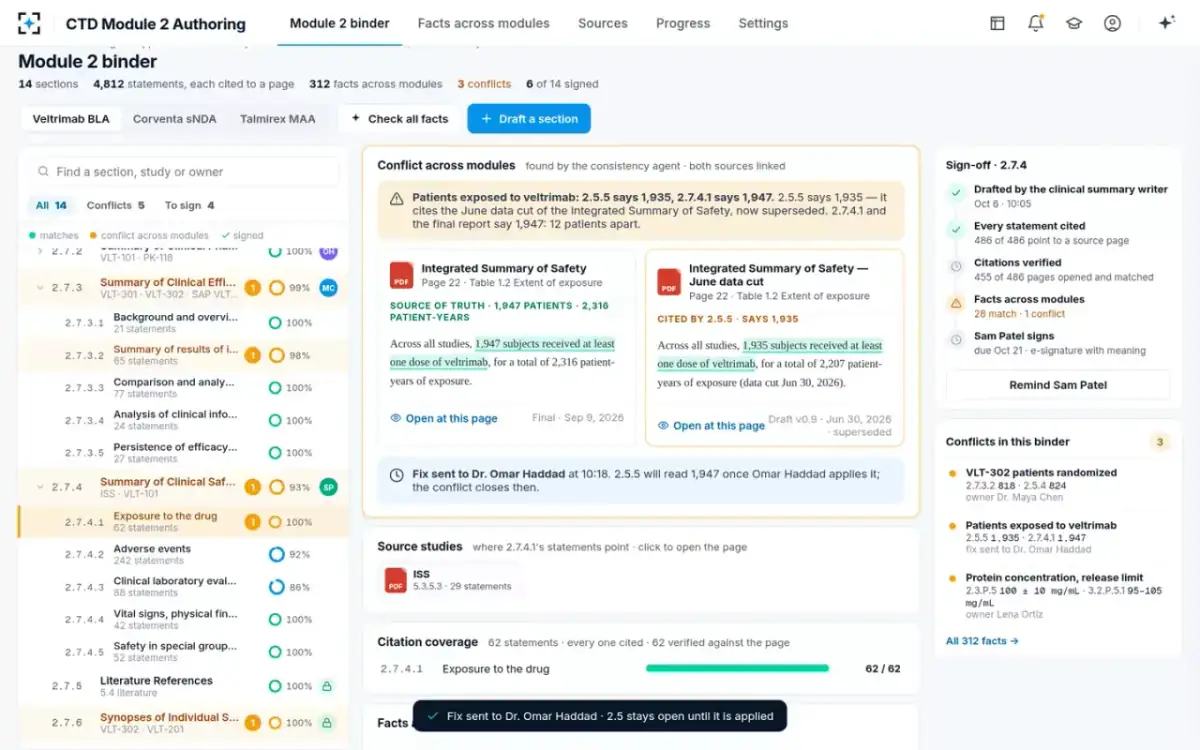Open final Integrated Summary of Safety at this page
Viewport: 1200px width, 750px height.
pos(444,419)
